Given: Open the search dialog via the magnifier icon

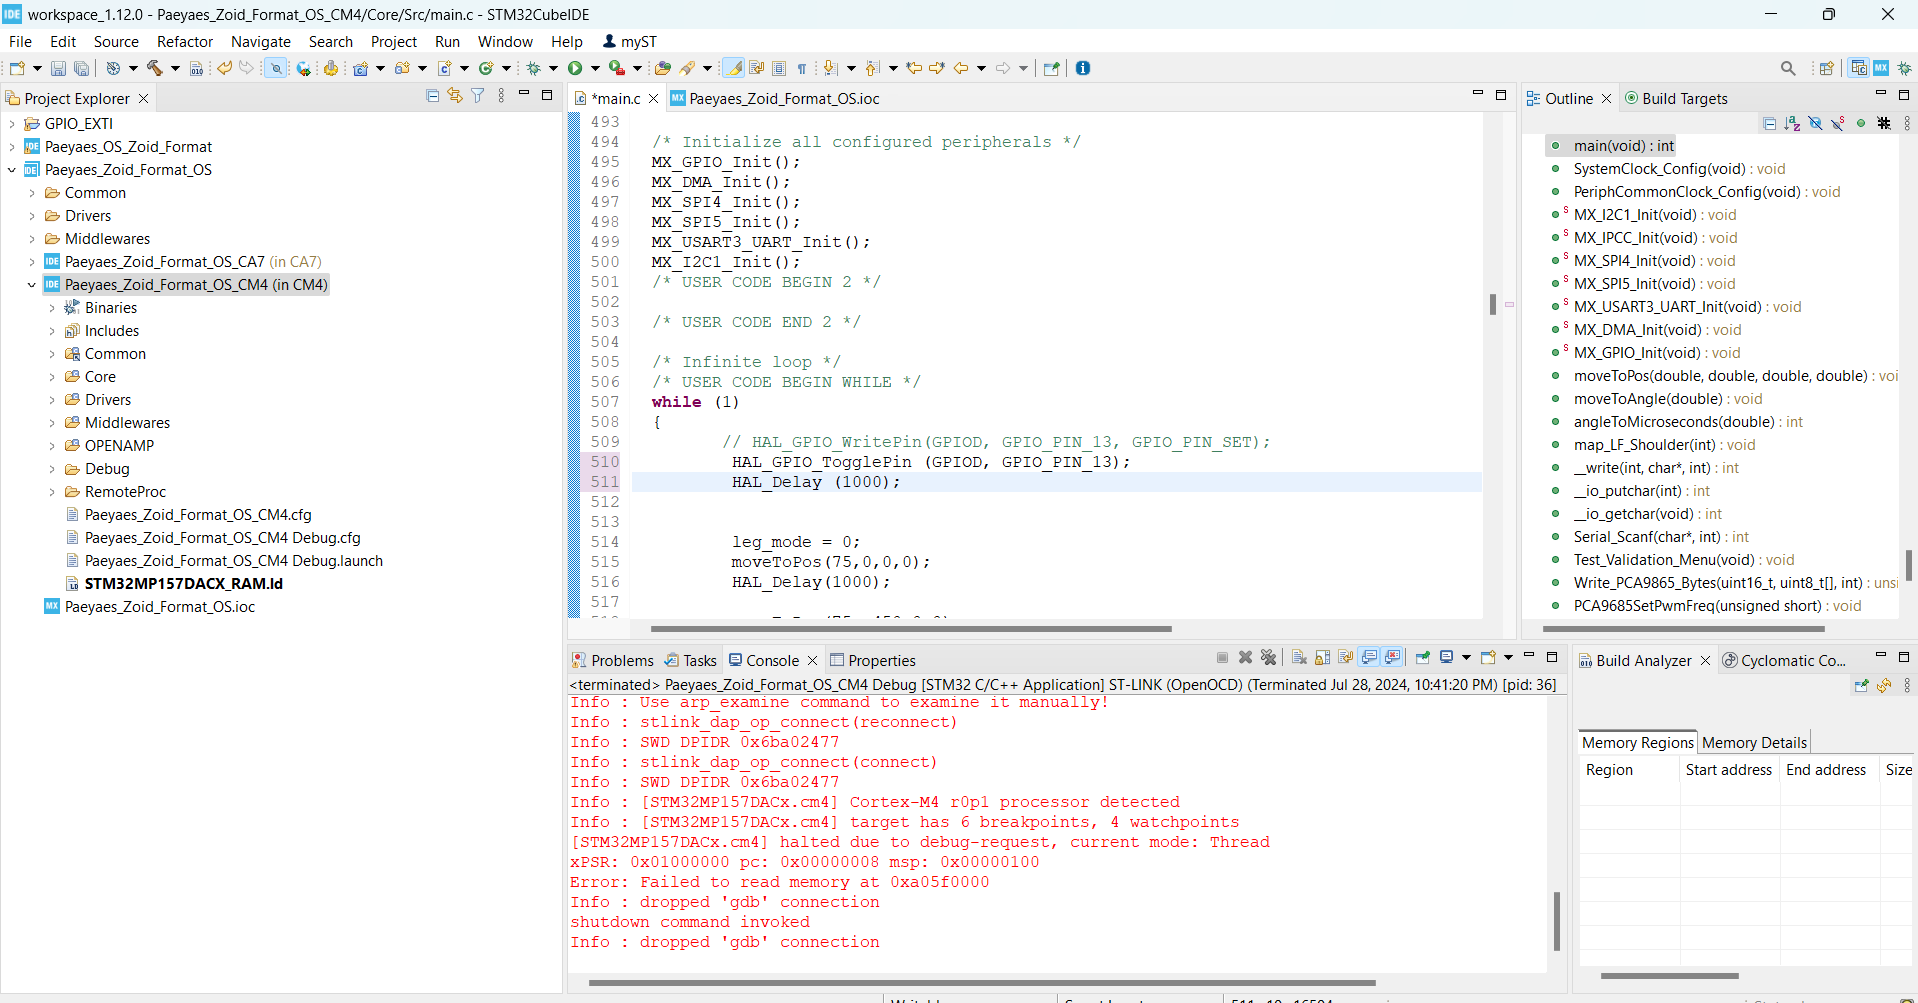Looking at the screenshot, I should click(x=1789, y=67).
